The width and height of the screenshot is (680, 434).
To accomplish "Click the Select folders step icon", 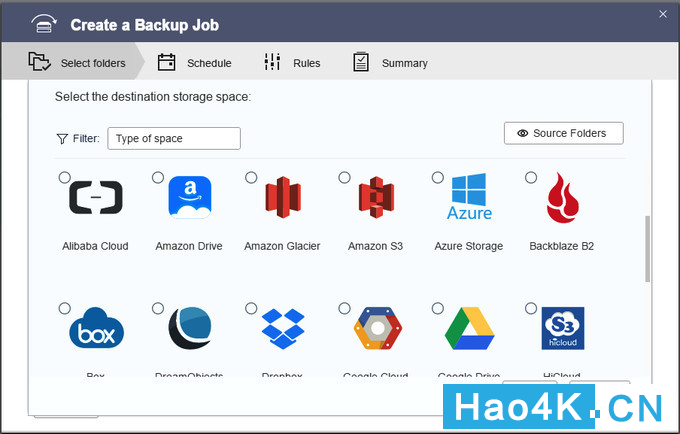I will [39, 62].
